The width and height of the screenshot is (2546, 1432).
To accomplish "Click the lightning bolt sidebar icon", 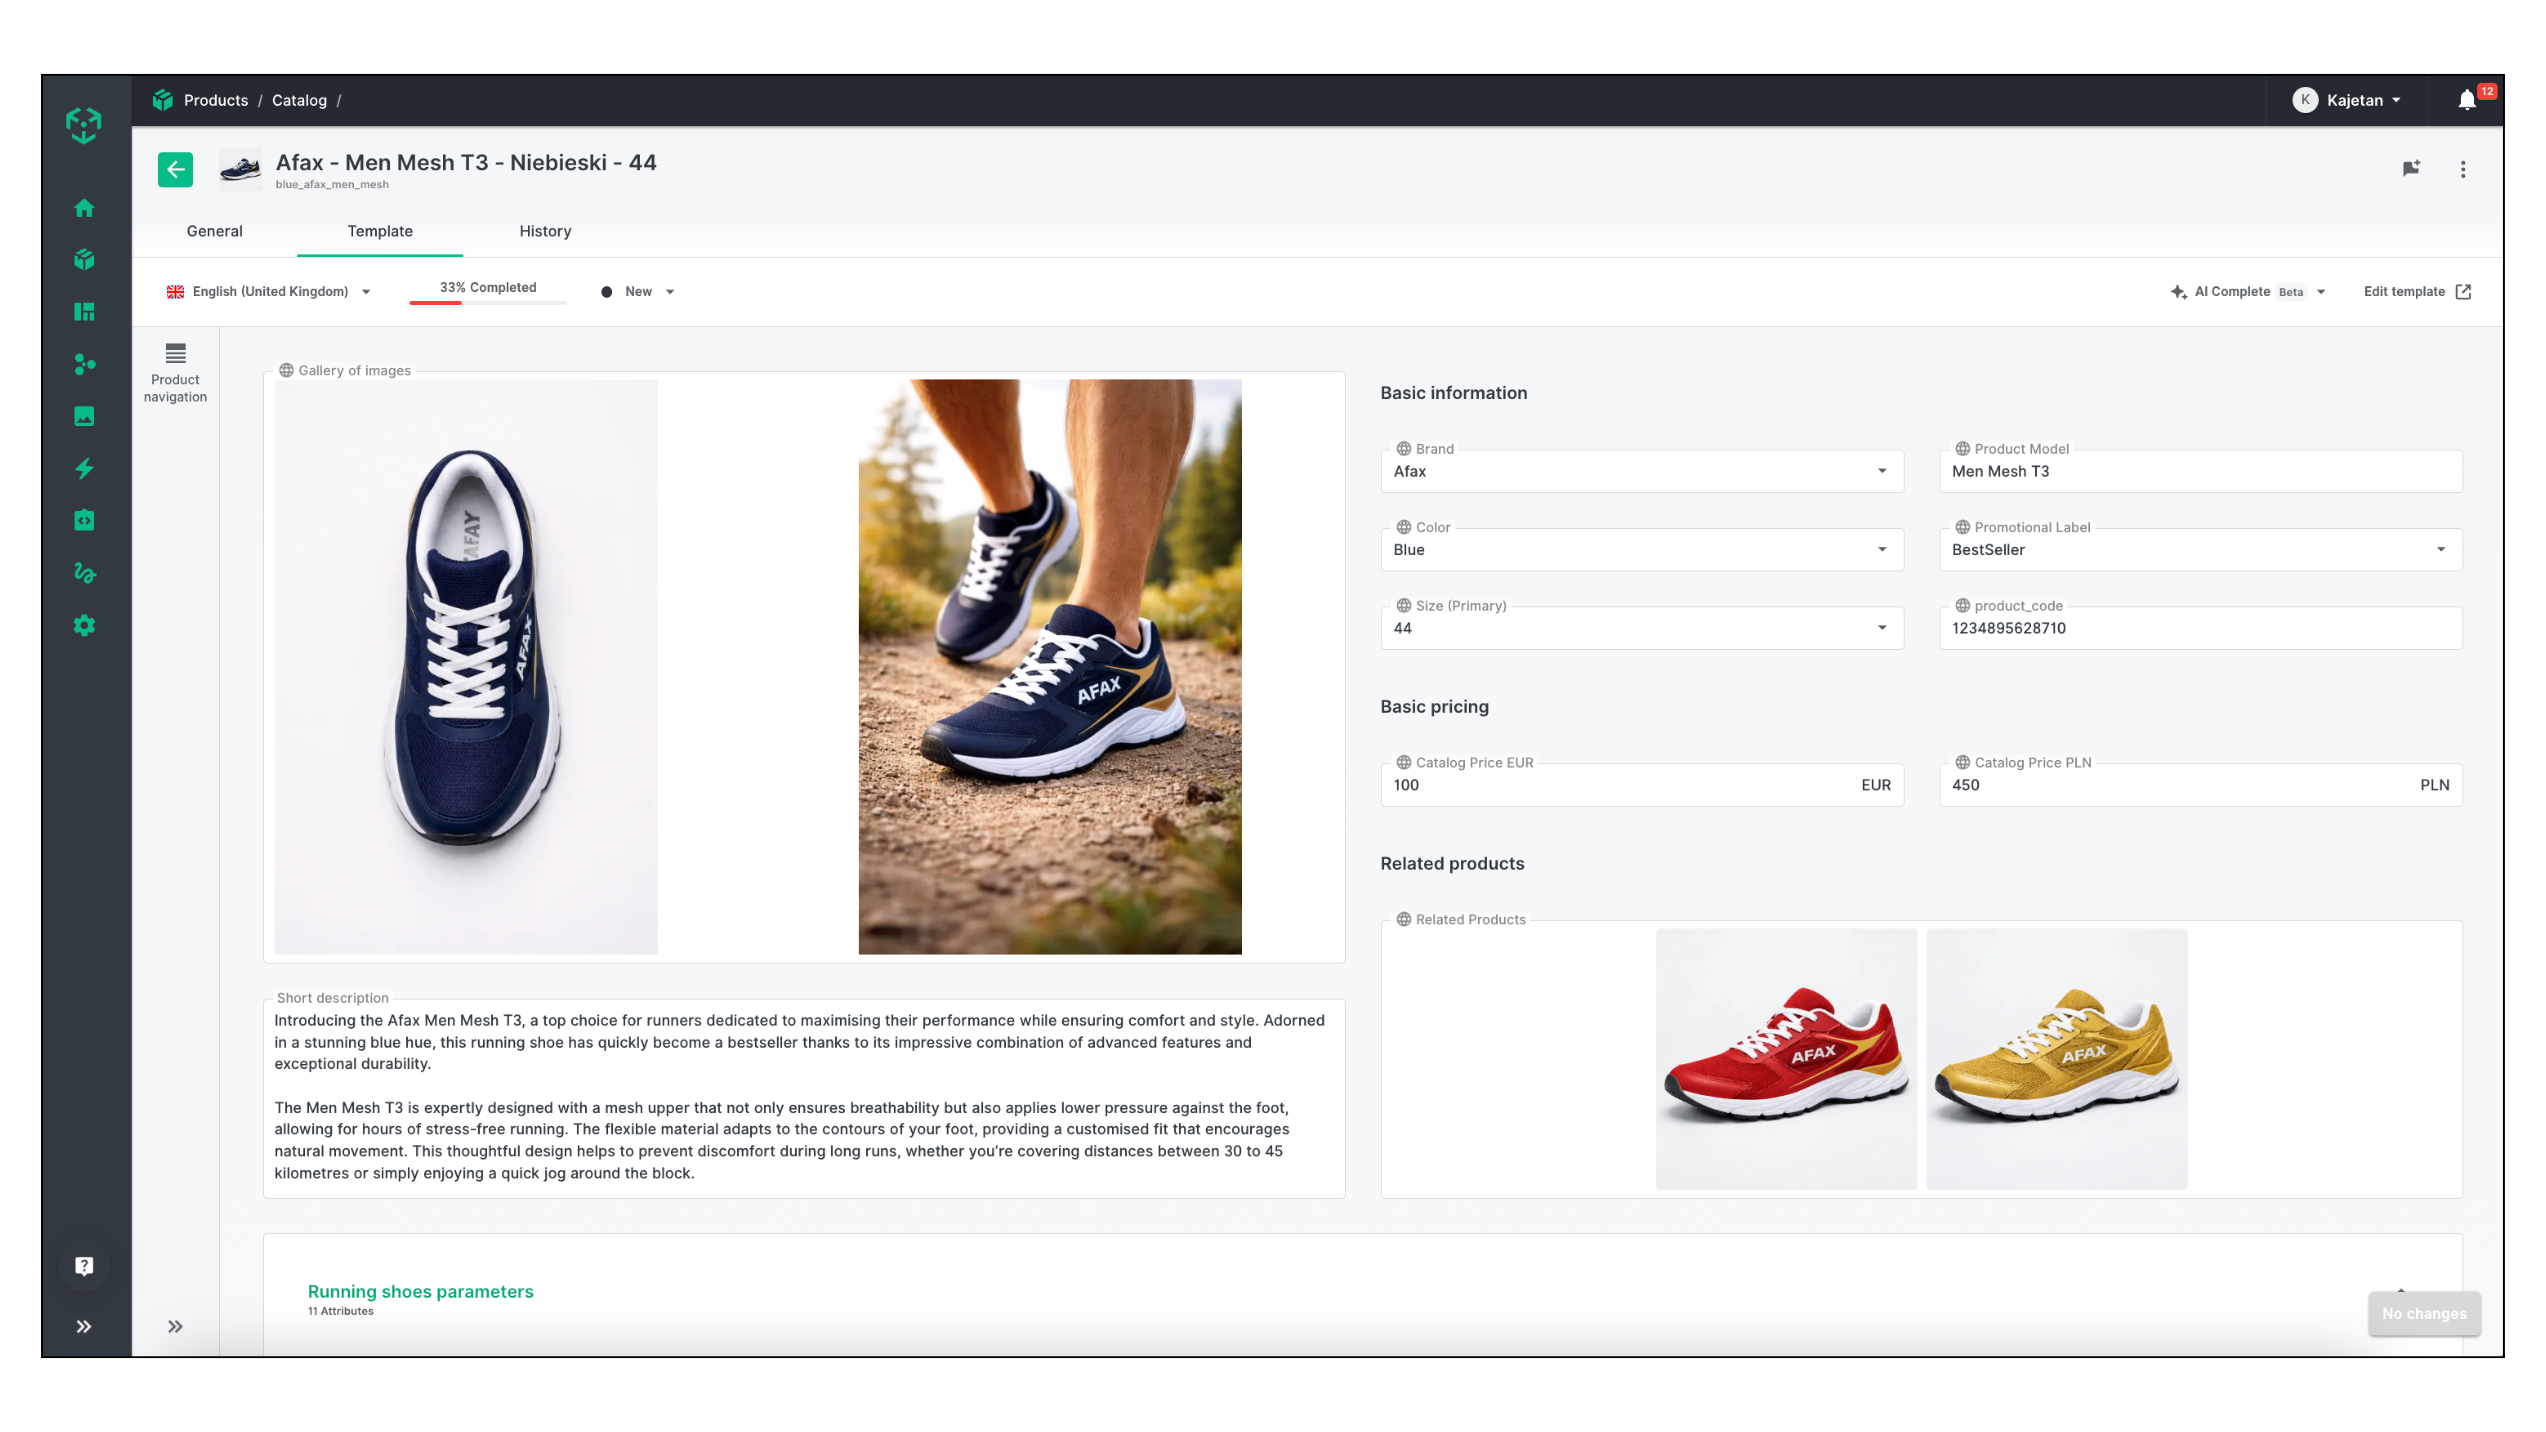I will [84, 468].
